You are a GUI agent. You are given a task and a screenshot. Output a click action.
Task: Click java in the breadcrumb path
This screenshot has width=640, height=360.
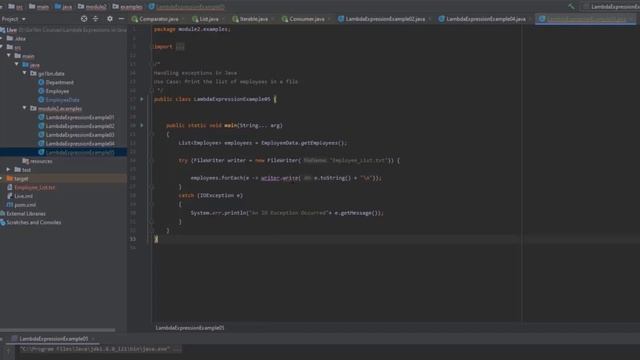(67, 7)
